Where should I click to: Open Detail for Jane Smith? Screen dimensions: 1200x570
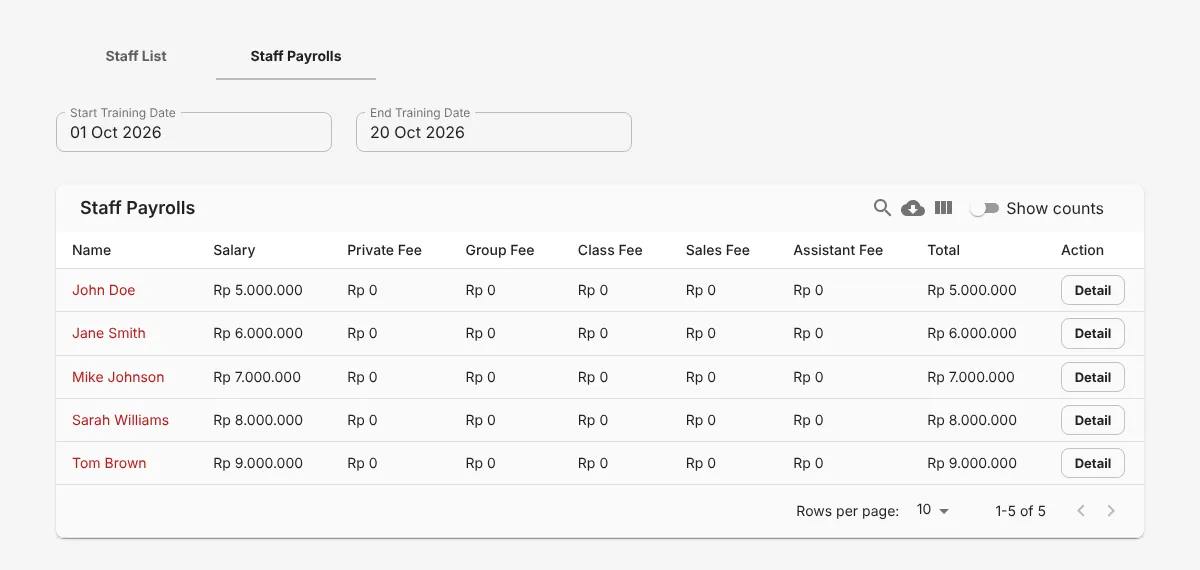click(1093, 333)
